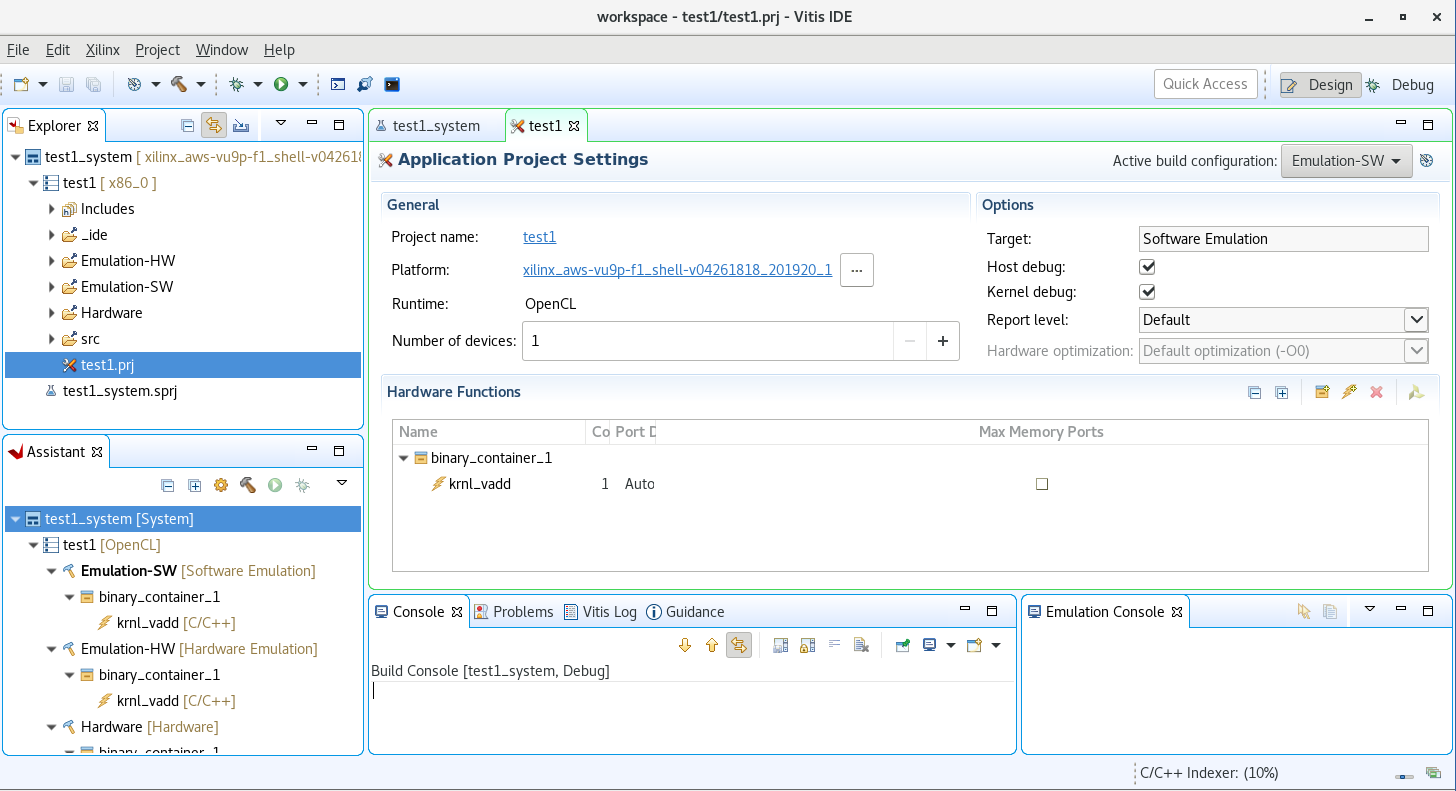Expand the src folder in Explorer

(x=52, y=339)
